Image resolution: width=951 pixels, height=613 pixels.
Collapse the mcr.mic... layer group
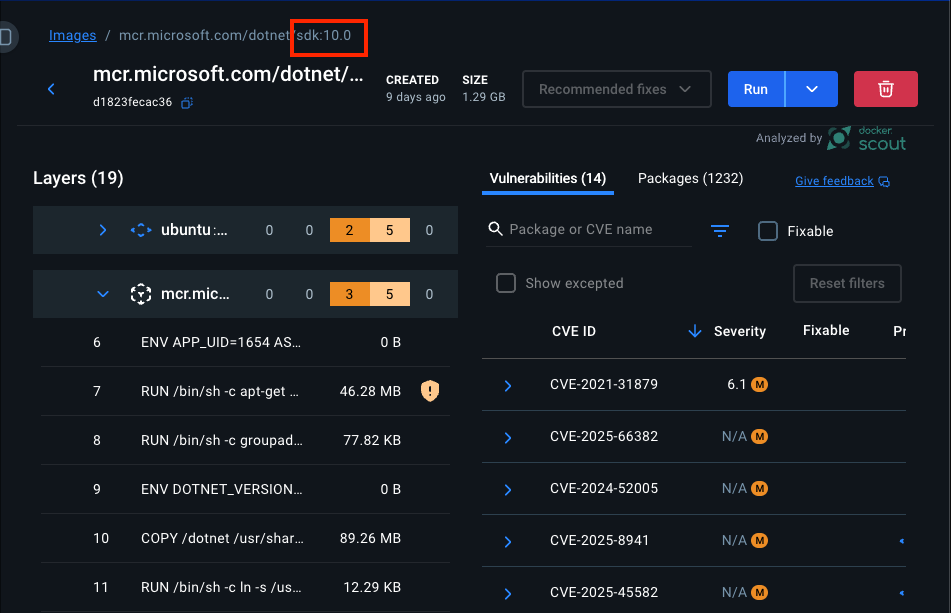pyautogui.click(x=102, y=294)
